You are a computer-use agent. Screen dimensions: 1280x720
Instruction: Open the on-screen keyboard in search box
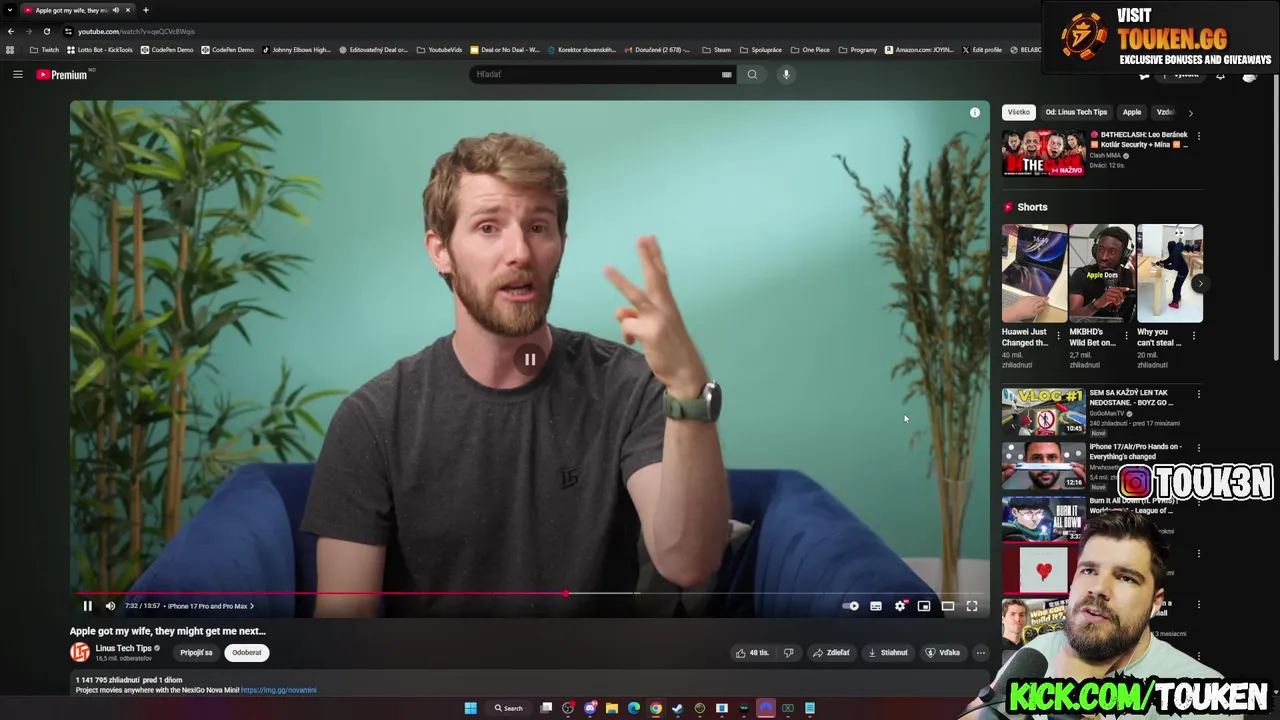727,74
